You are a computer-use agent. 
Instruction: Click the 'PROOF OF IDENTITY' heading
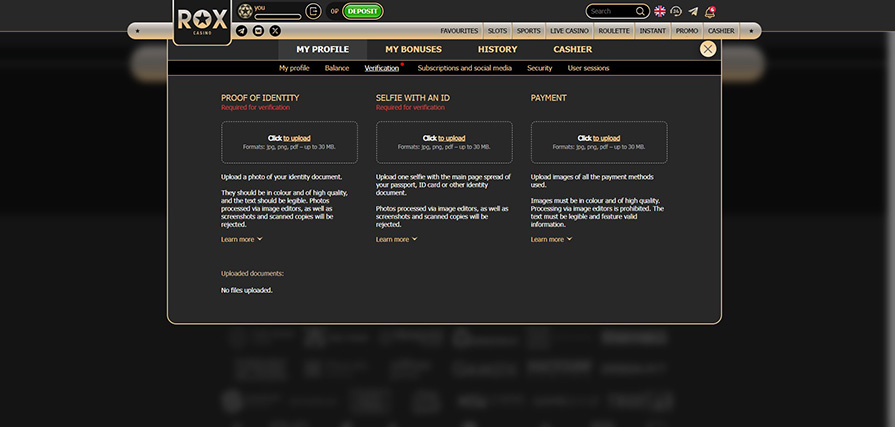(x=260, y=98)
